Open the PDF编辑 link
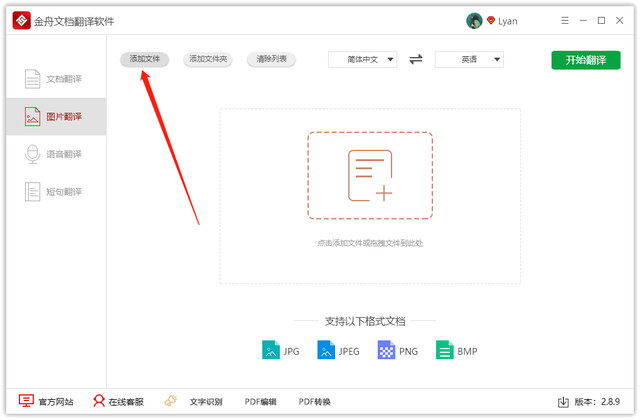 260,402
